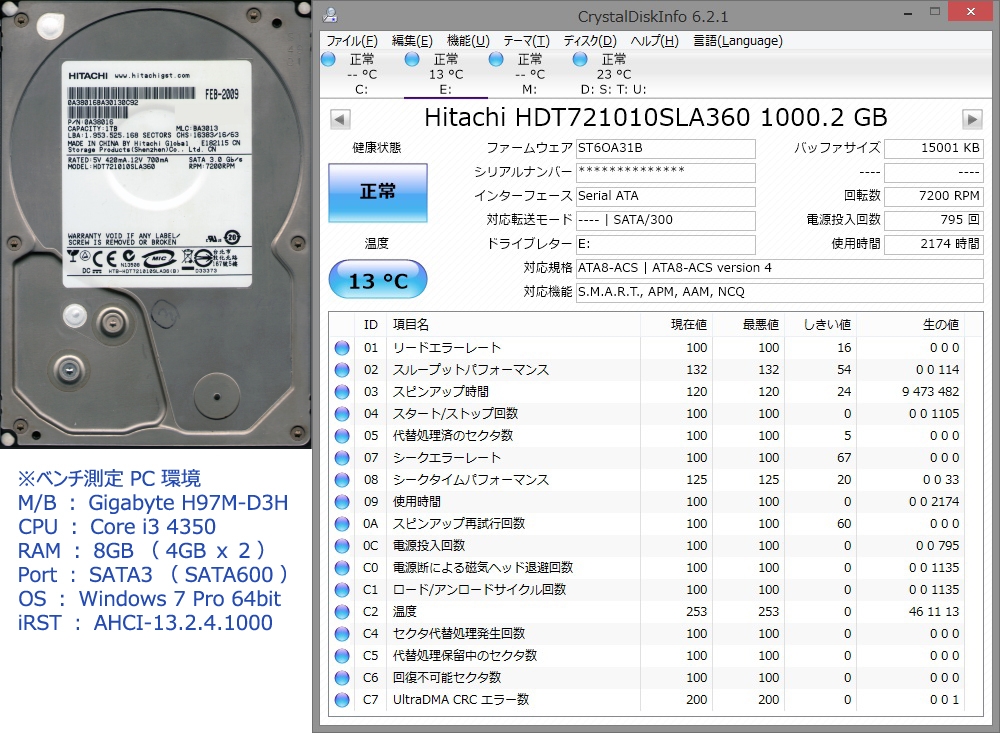Screen dimensions: 1000x733
Task: Click the raw value 9 473 482
Action: click(x=930, y=392)
